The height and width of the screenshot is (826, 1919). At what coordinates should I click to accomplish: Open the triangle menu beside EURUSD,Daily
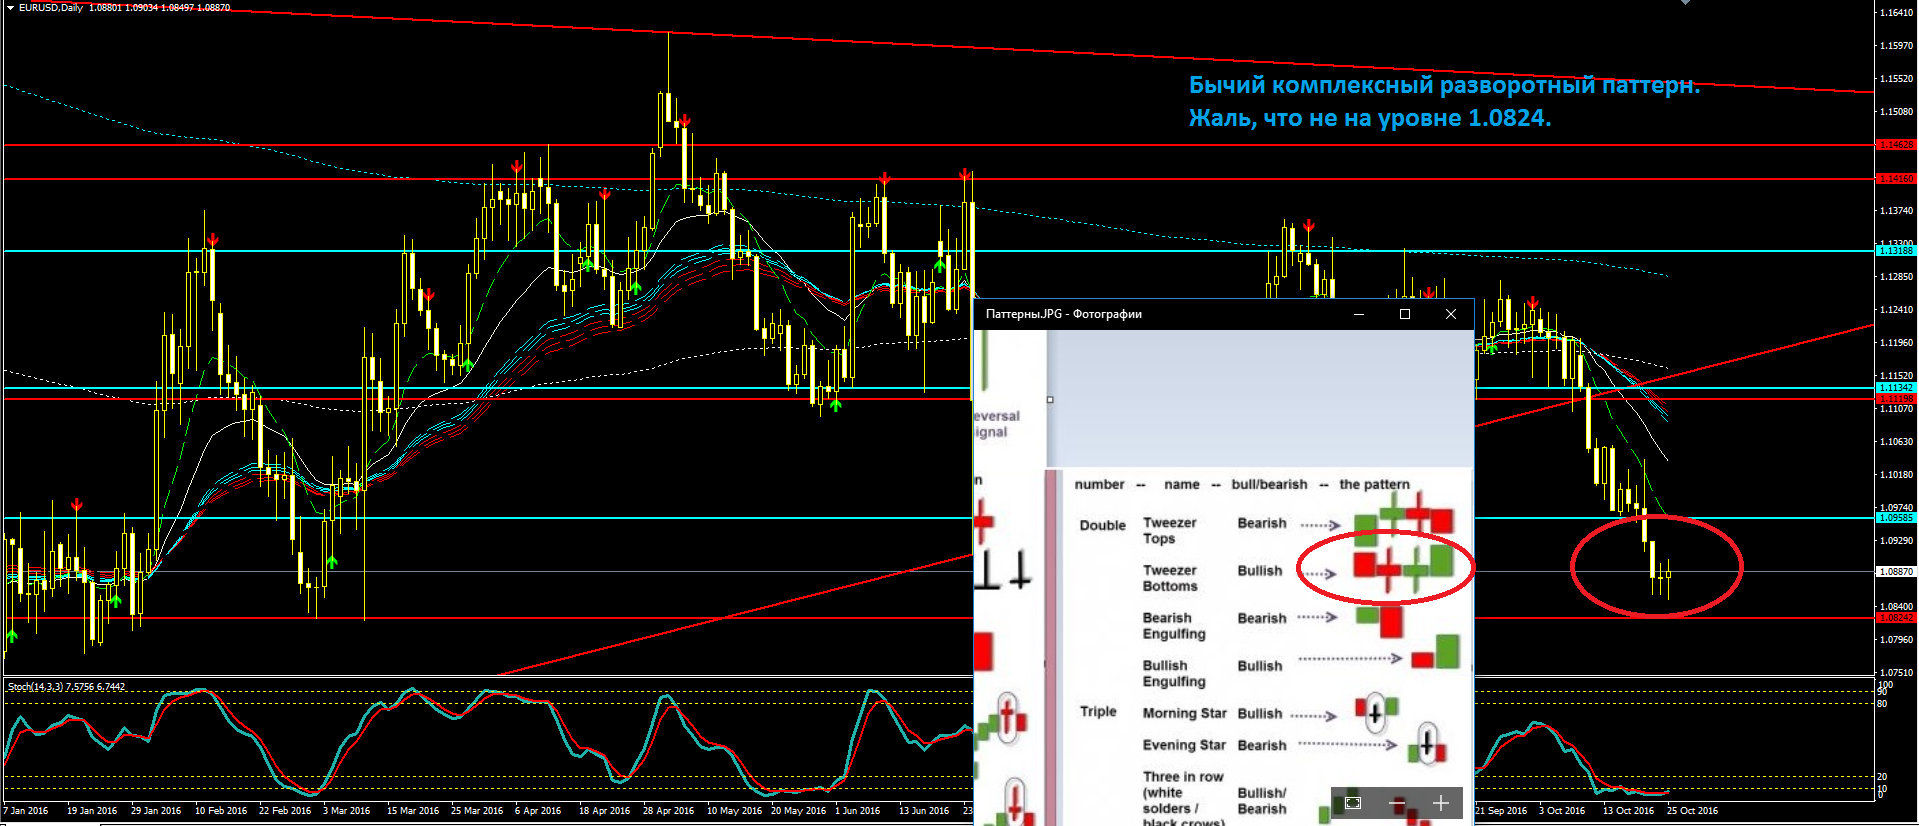pyautogui.click(x=10, y=8)
